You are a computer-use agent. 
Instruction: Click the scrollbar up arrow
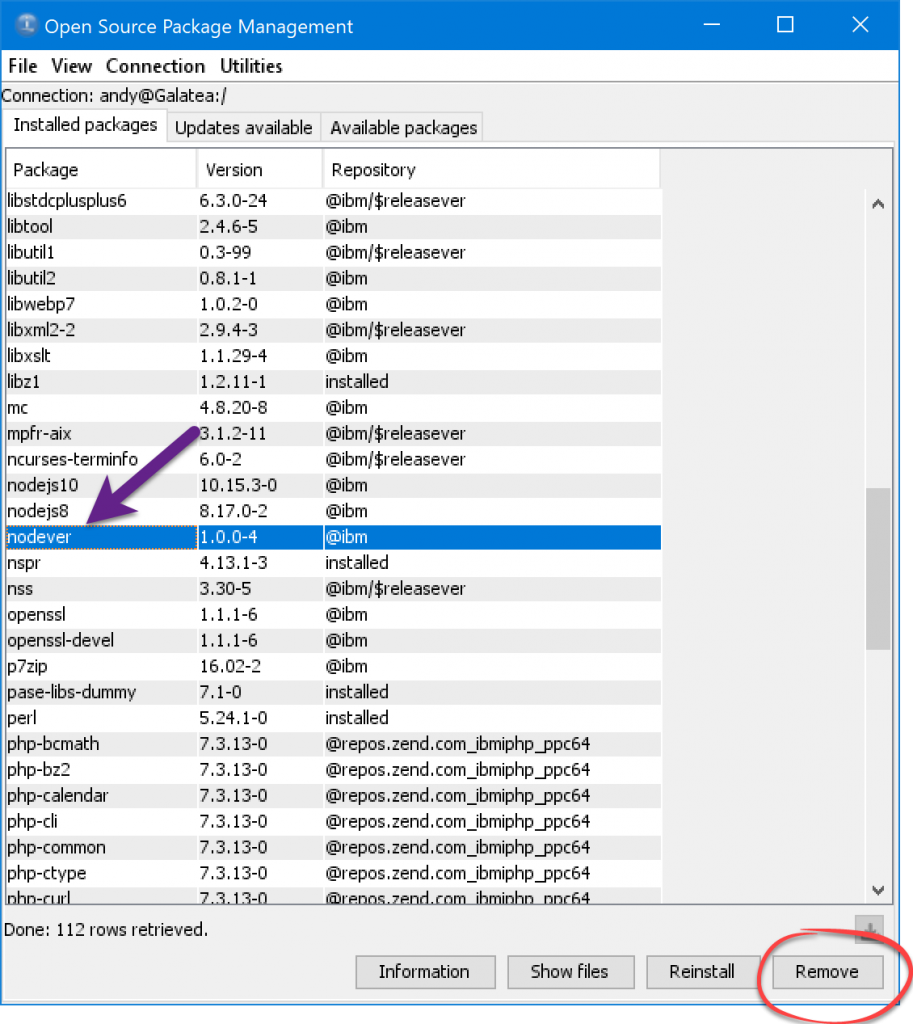tap(878, 204)
